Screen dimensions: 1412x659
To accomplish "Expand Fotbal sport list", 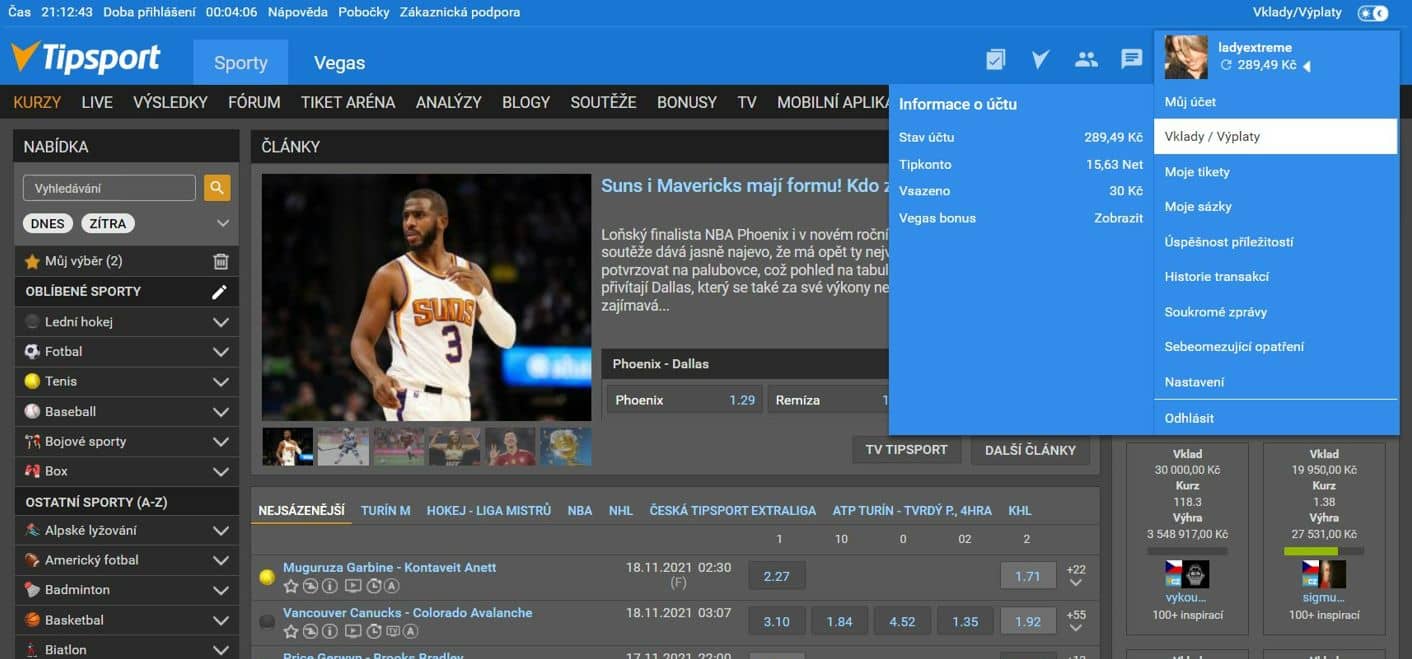I will 221,352.
